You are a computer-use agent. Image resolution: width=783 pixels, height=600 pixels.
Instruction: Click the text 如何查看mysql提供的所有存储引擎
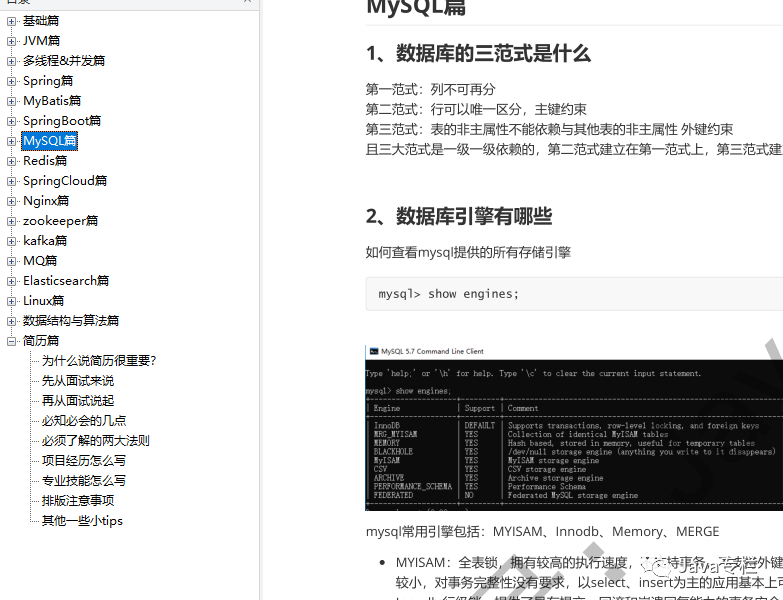(x=468, y=252)
